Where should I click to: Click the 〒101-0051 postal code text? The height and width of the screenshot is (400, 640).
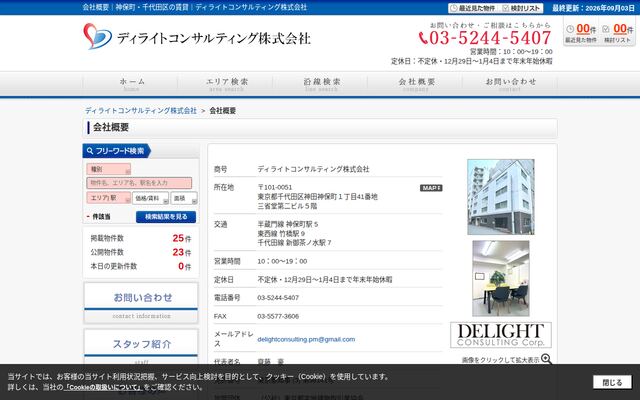tap(275, 187)
